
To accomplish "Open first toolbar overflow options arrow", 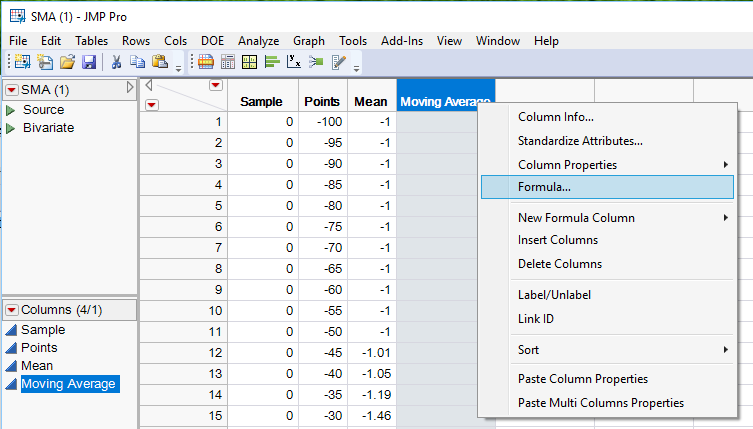I will (178, 69).
